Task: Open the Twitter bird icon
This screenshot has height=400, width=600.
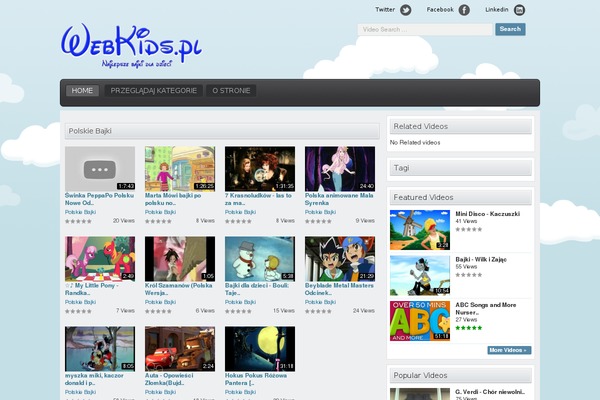Action: tap(406, 10)
